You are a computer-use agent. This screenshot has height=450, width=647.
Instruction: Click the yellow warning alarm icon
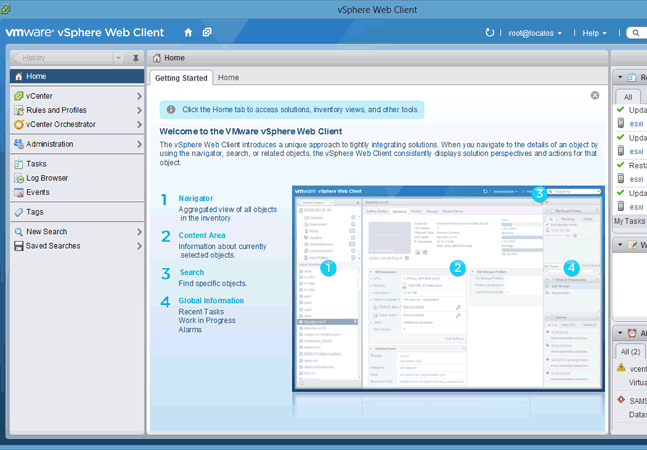pos(621,367)
